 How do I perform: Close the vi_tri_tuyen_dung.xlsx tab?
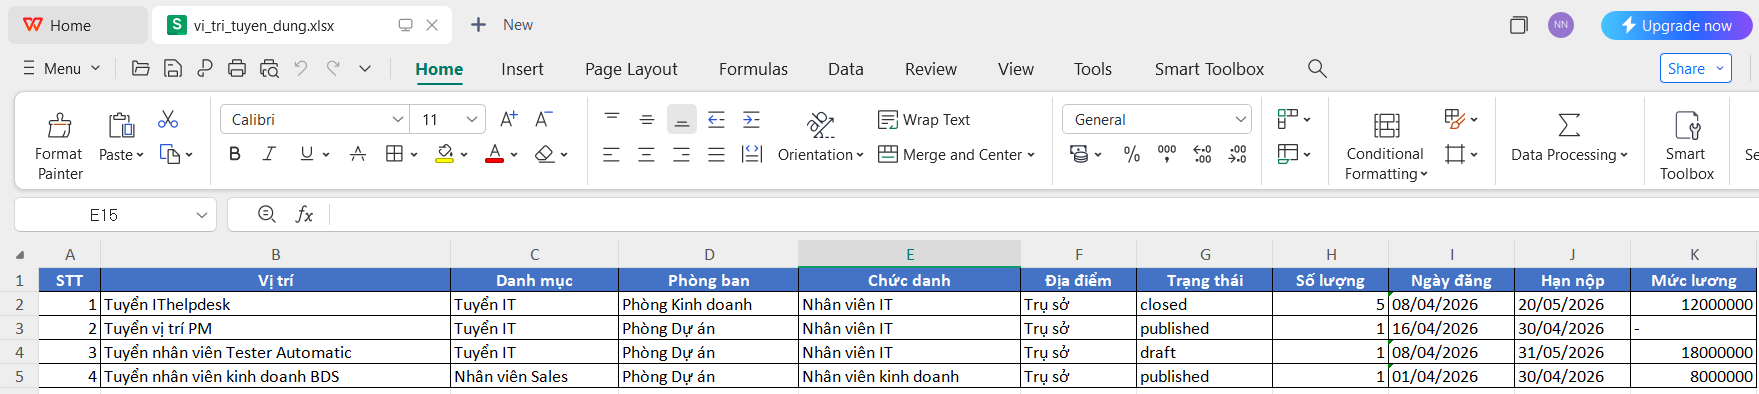click(432, 25)
